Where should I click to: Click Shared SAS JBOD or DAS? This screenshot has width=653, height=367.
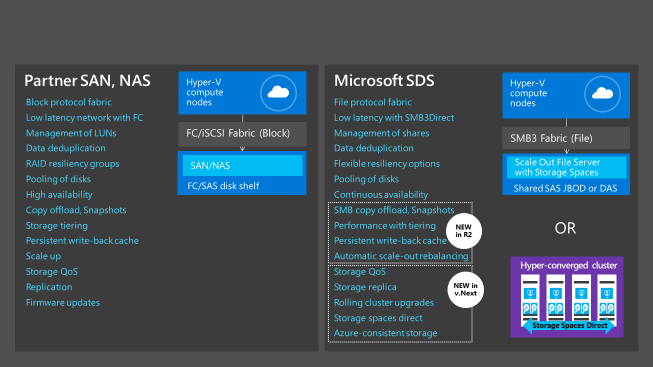(565, 188)
